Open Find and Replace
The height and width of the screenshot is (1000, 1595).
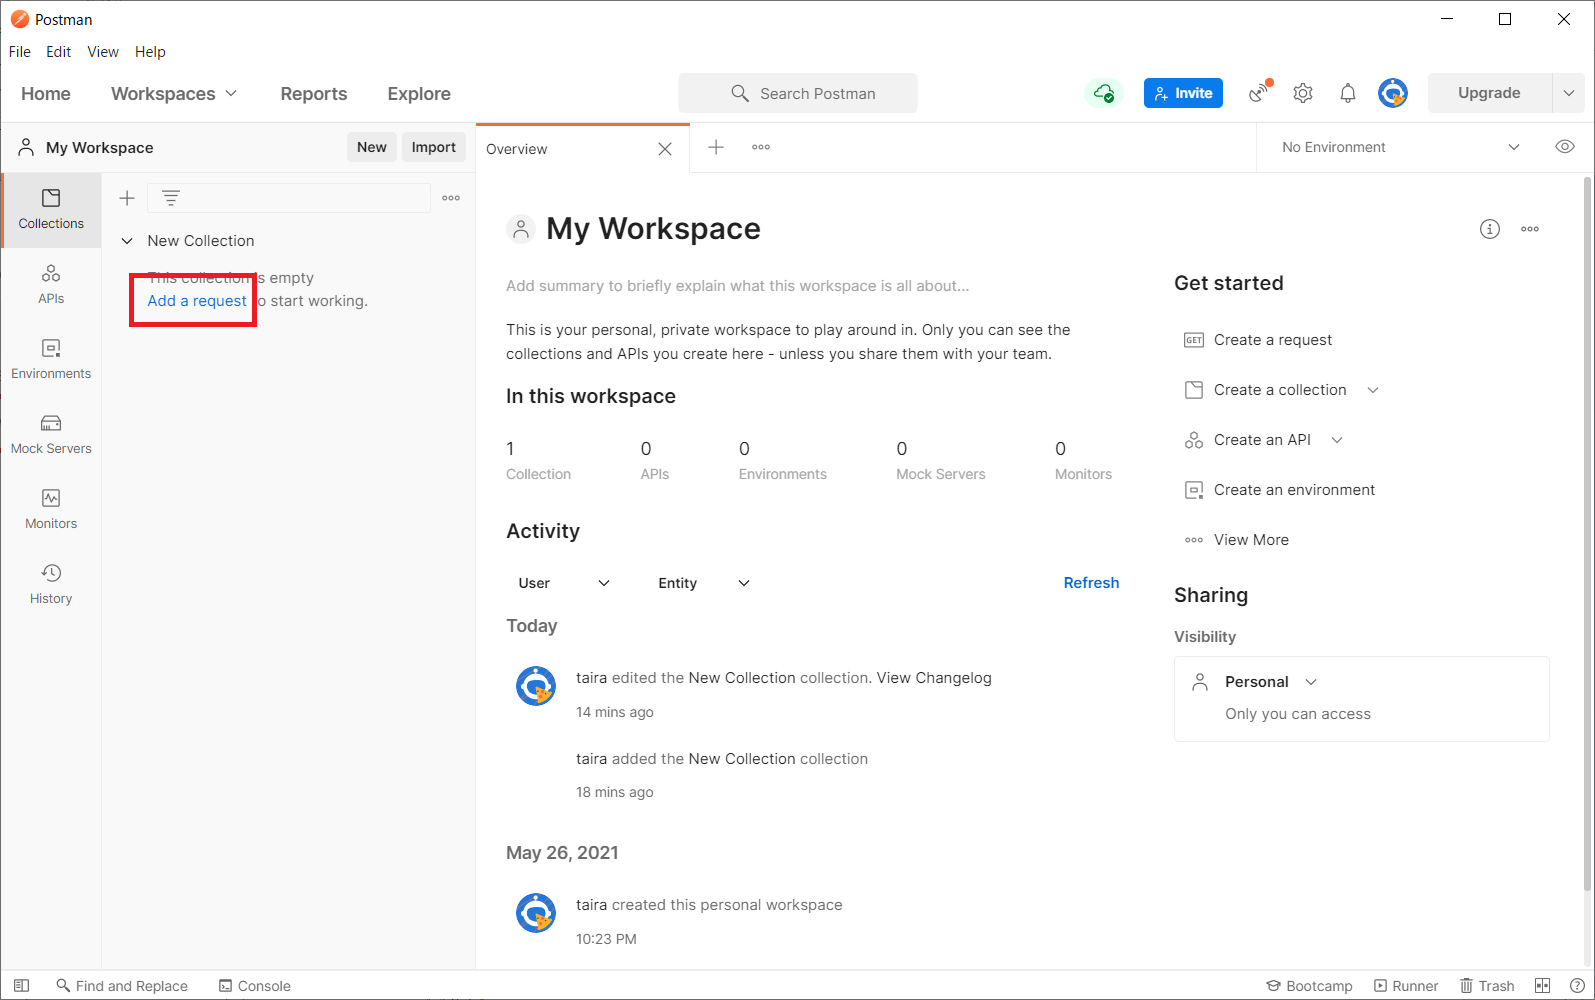click(122, 986)
